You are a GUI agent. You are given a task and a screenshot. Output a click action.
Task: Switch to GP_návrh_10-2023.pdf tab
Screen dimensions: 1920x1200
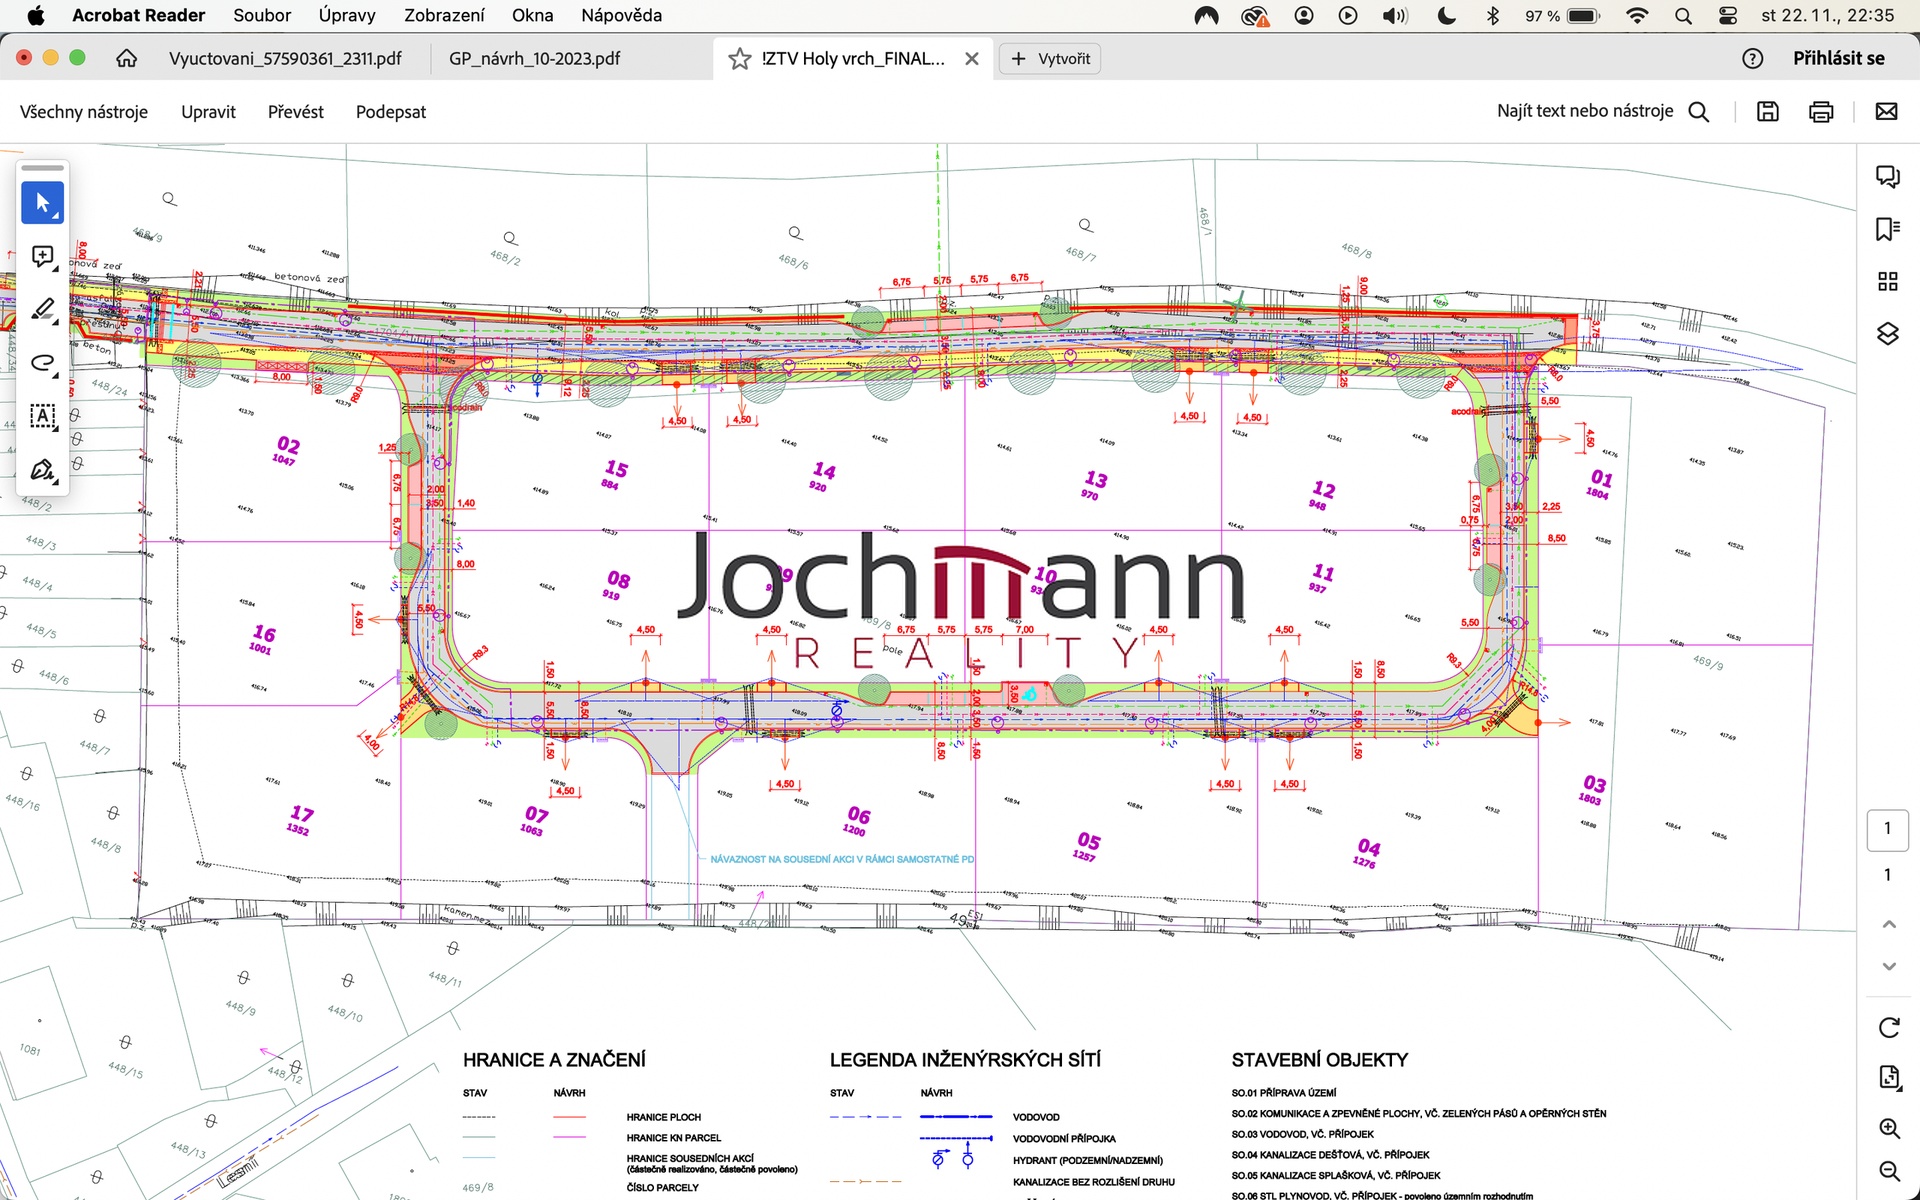click(534, 59)
